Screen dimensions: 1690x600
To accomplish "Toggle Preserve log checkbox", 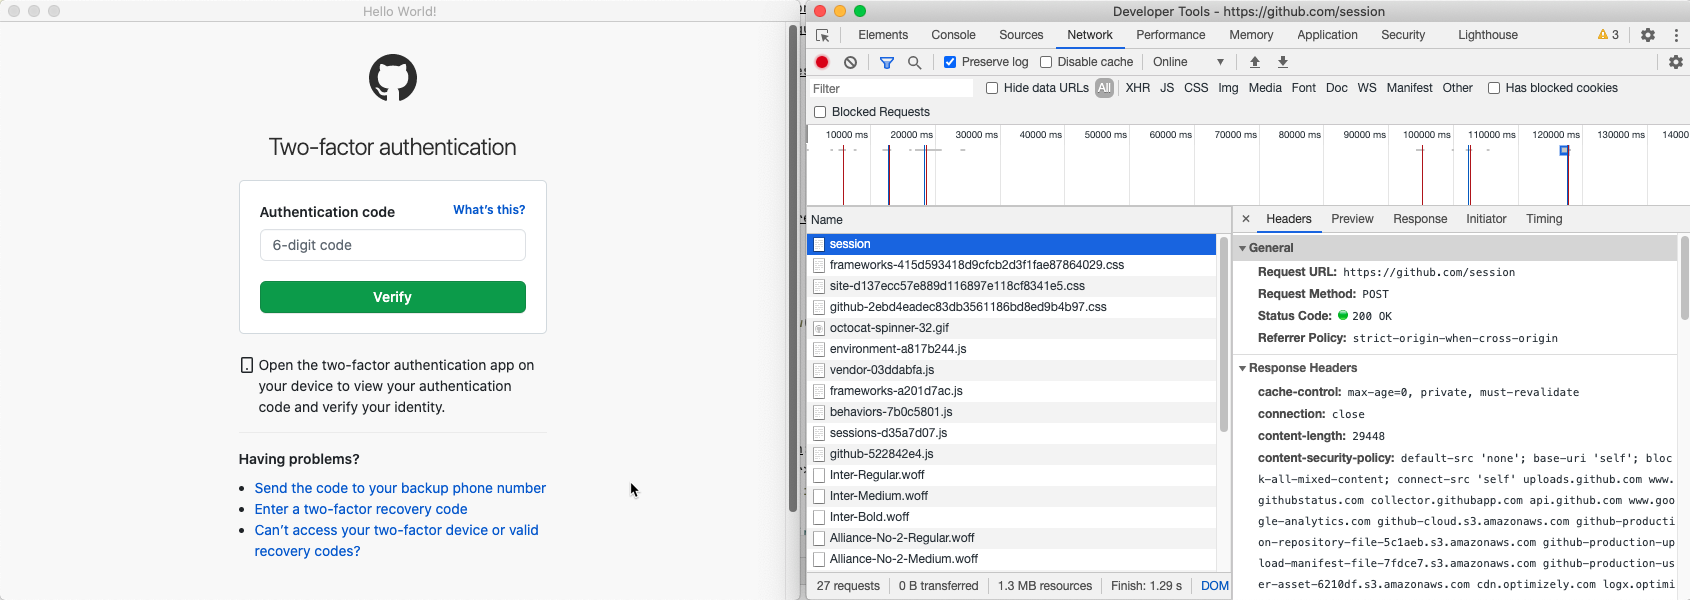I will 950,62.
